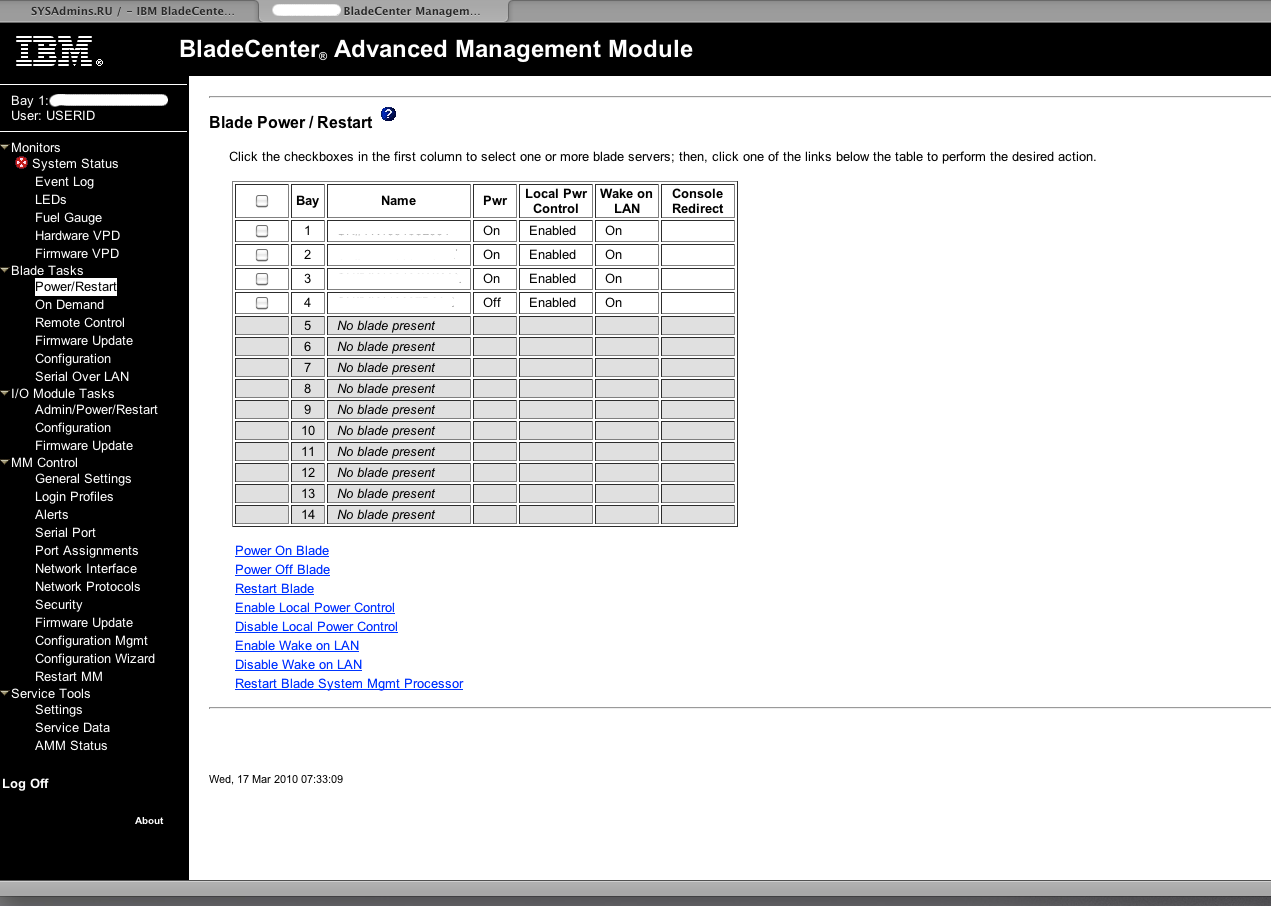Image resolution: width=1271 pixels, height=906 pixels.
Task: Tick the checkbox for bay 4 blade
Action: coord(262,303)
